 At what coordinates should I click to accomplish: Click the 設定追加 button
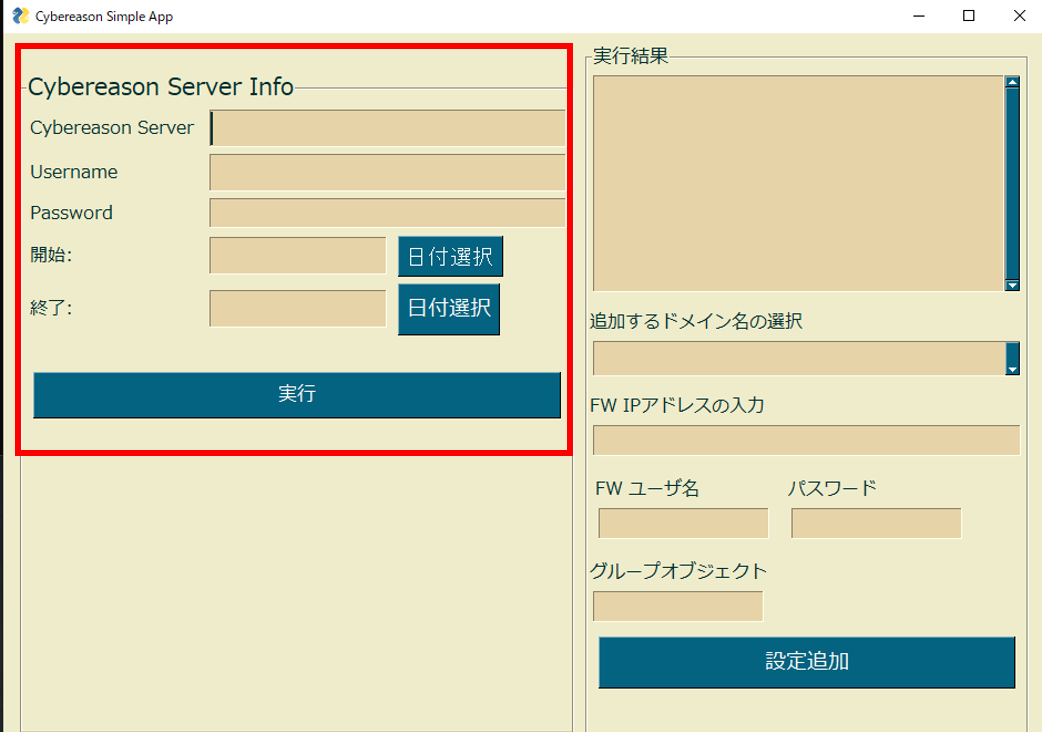click(807, 662)
